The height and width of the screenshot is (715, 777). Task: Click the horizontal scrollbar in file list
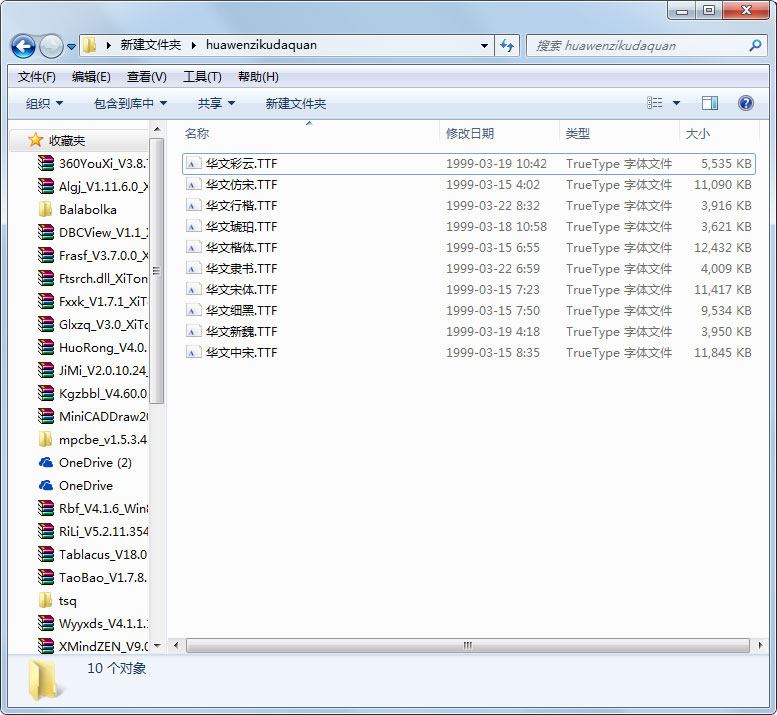click(466, 645)
